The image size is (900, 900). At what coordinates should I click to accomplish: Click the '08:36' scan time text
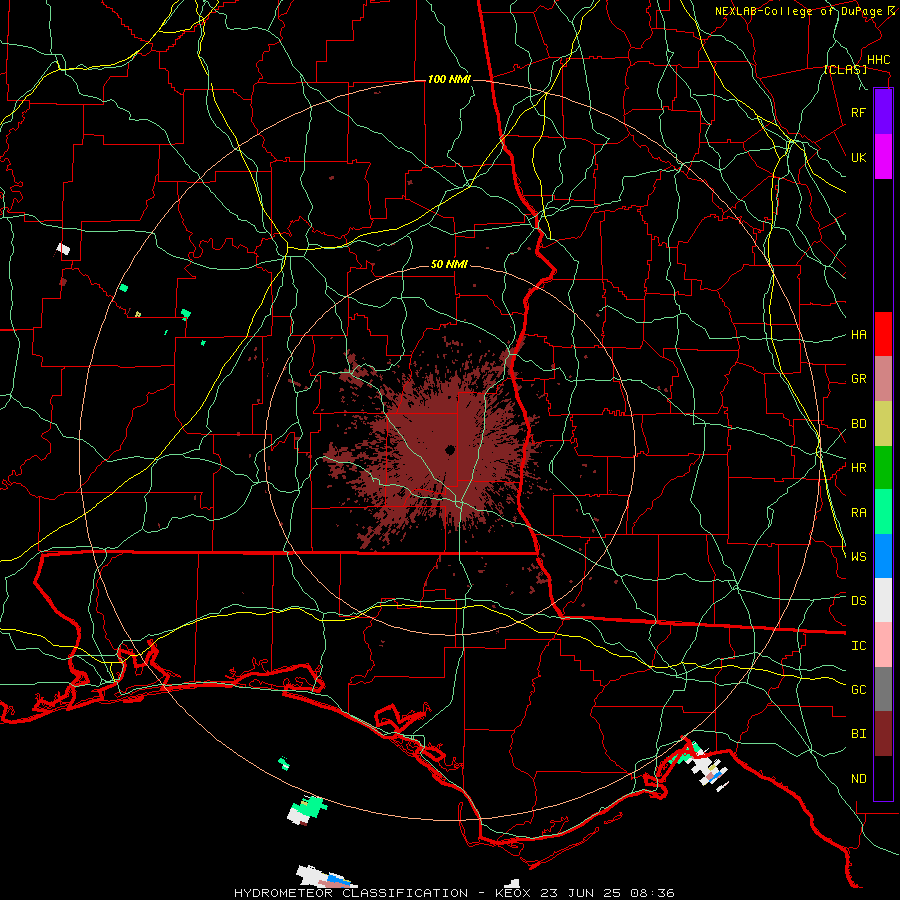(654, 893)
